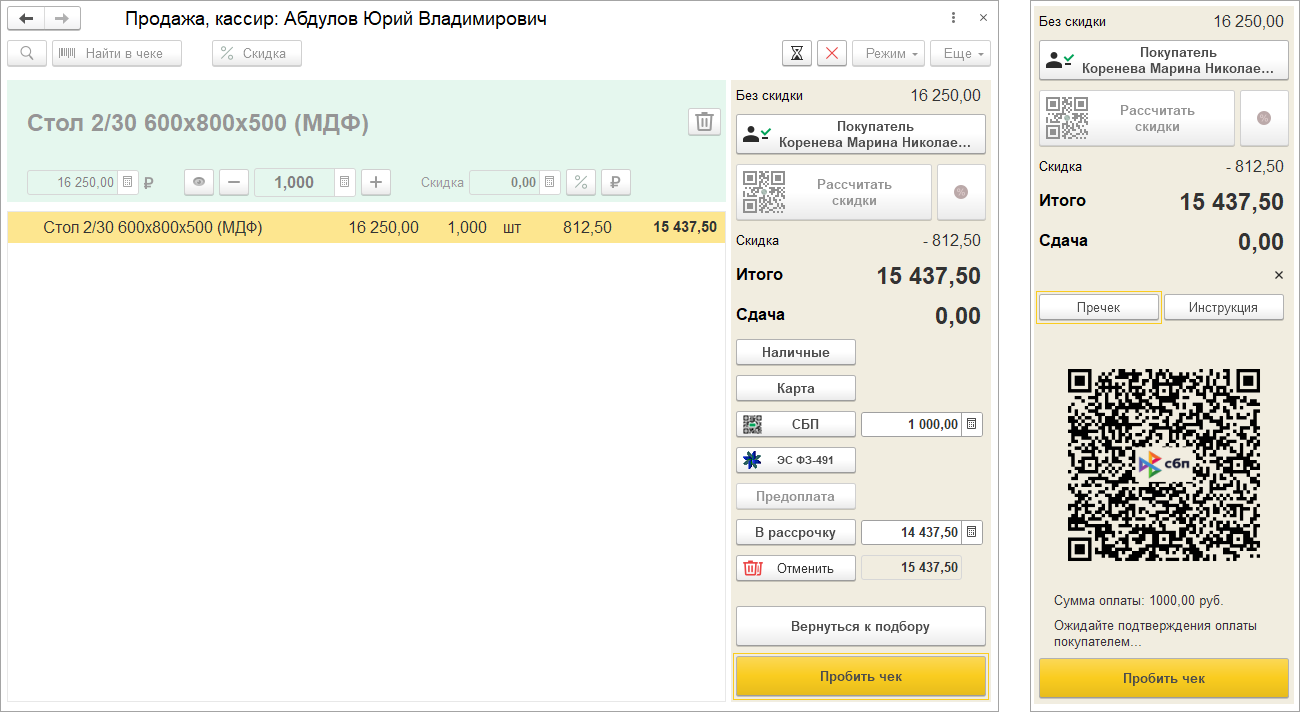Screen dimensions: 1300x712
Task: Click the hourglass postpone receipt icon
Action: pyautogui.click(x=796, y=53)
